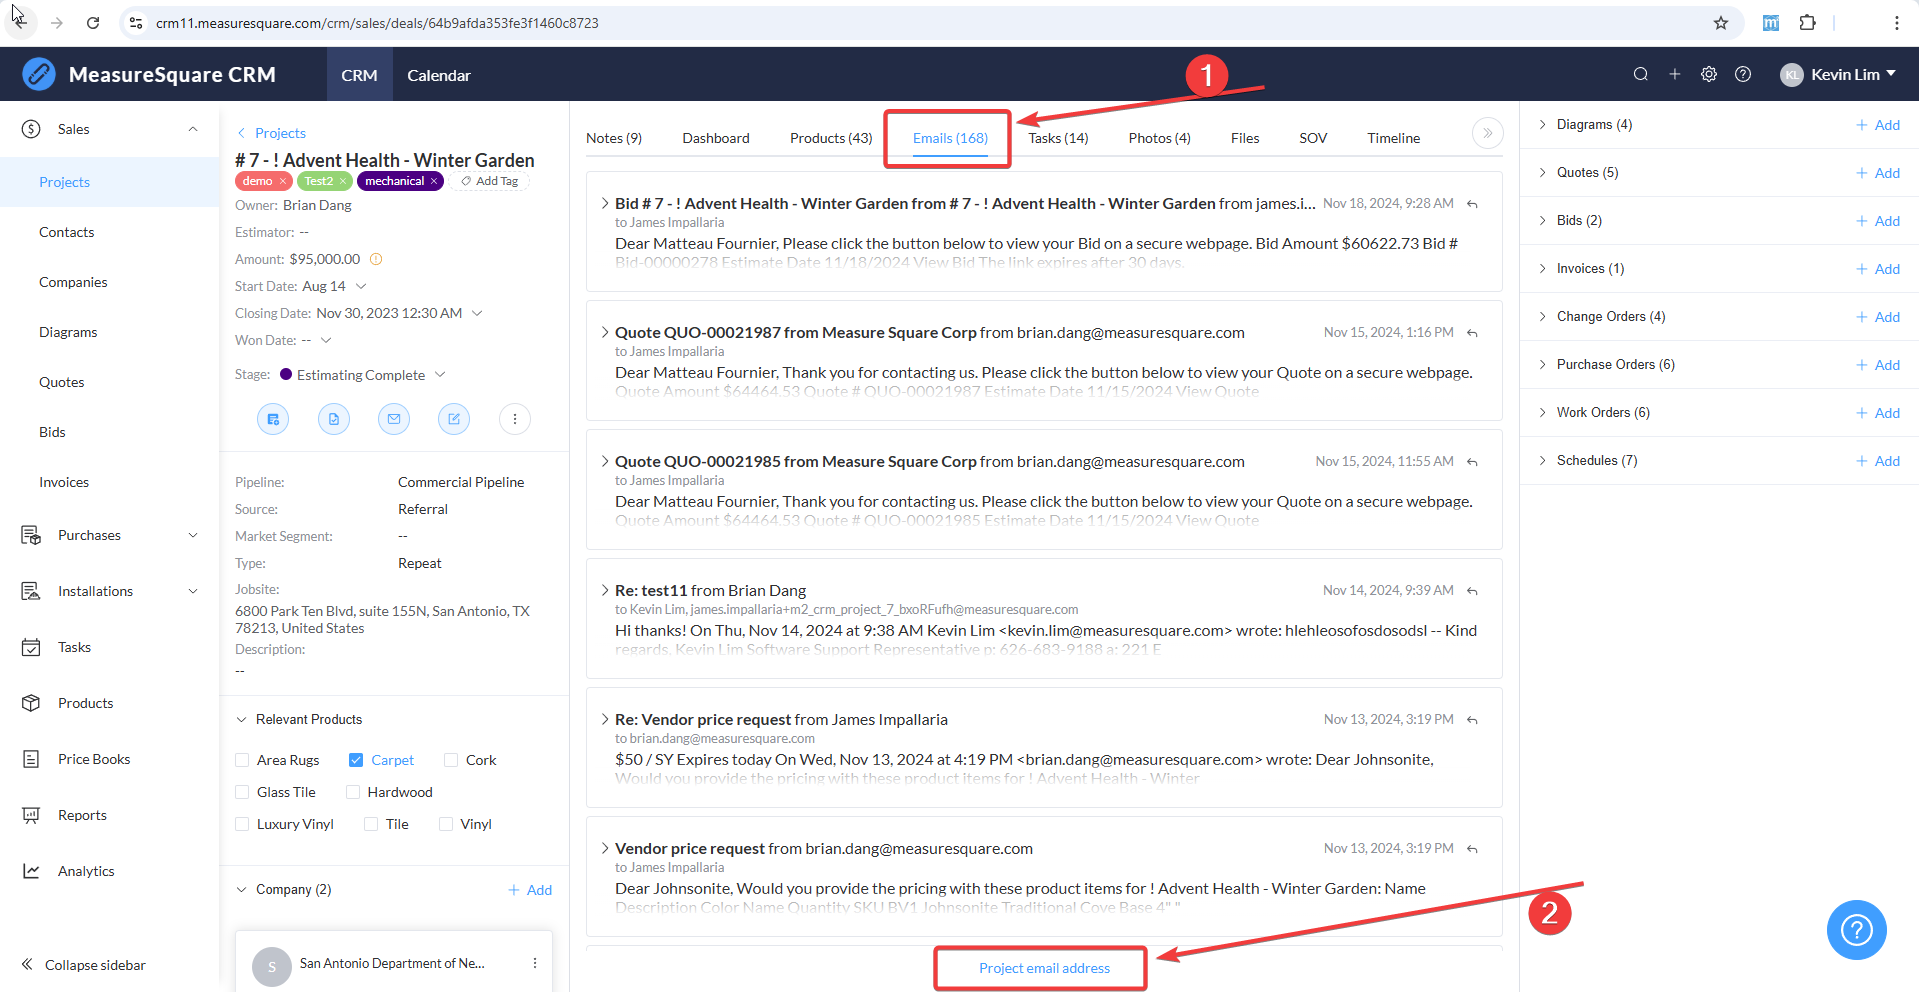Image resolution: width=1919 pixels, height=992 pixels.
Task: Collapse the Relevant Products section
Action: (241, 719)
